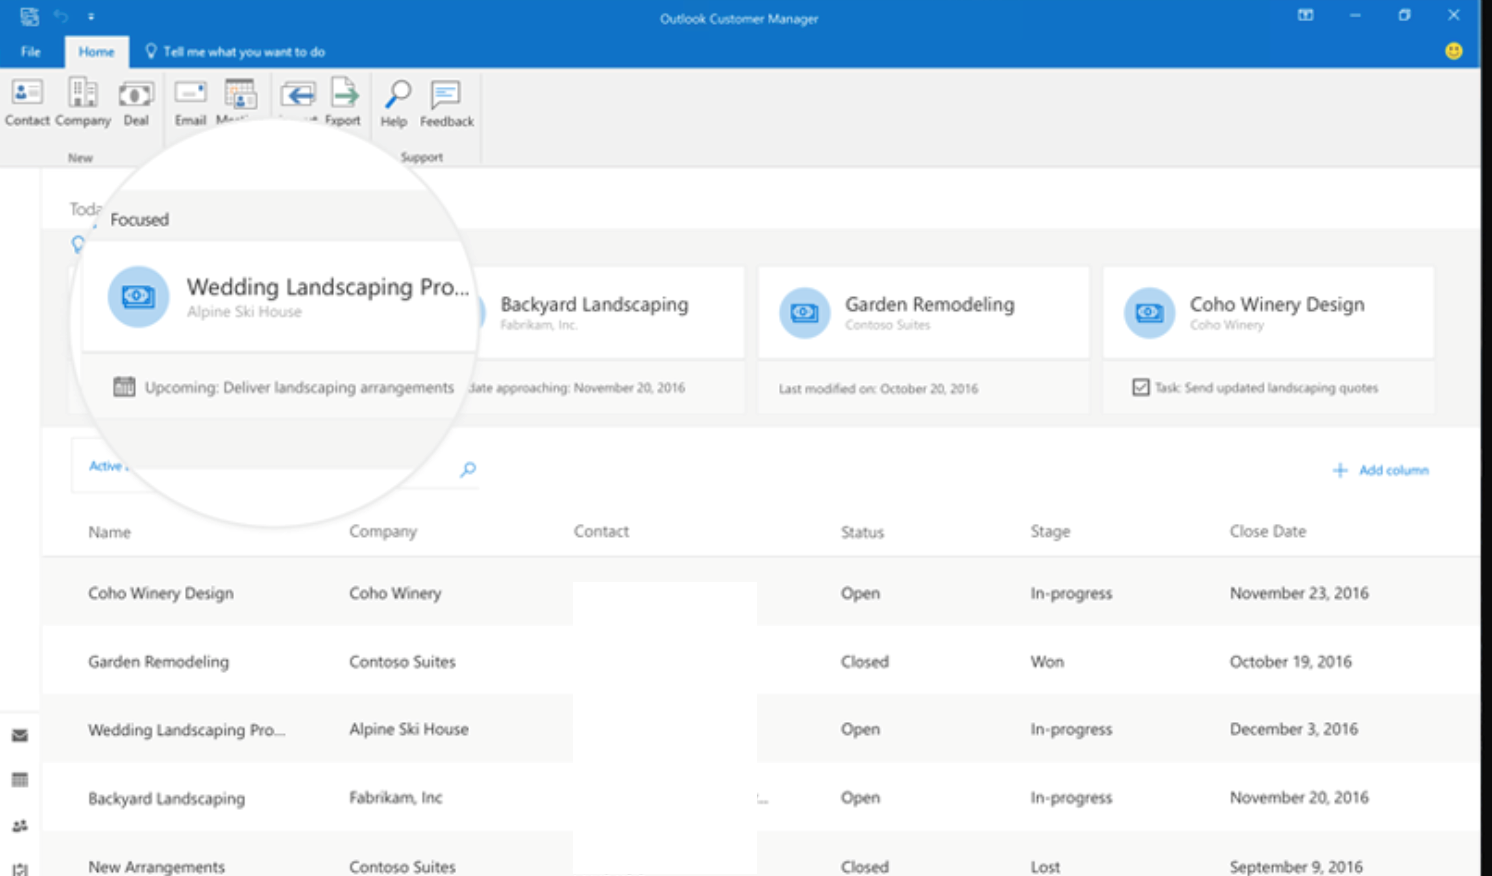The height and width of the screenshot is (876, 1492).
Task: Click the Open status in Coho Winery Design row
Action: (860, 593)
